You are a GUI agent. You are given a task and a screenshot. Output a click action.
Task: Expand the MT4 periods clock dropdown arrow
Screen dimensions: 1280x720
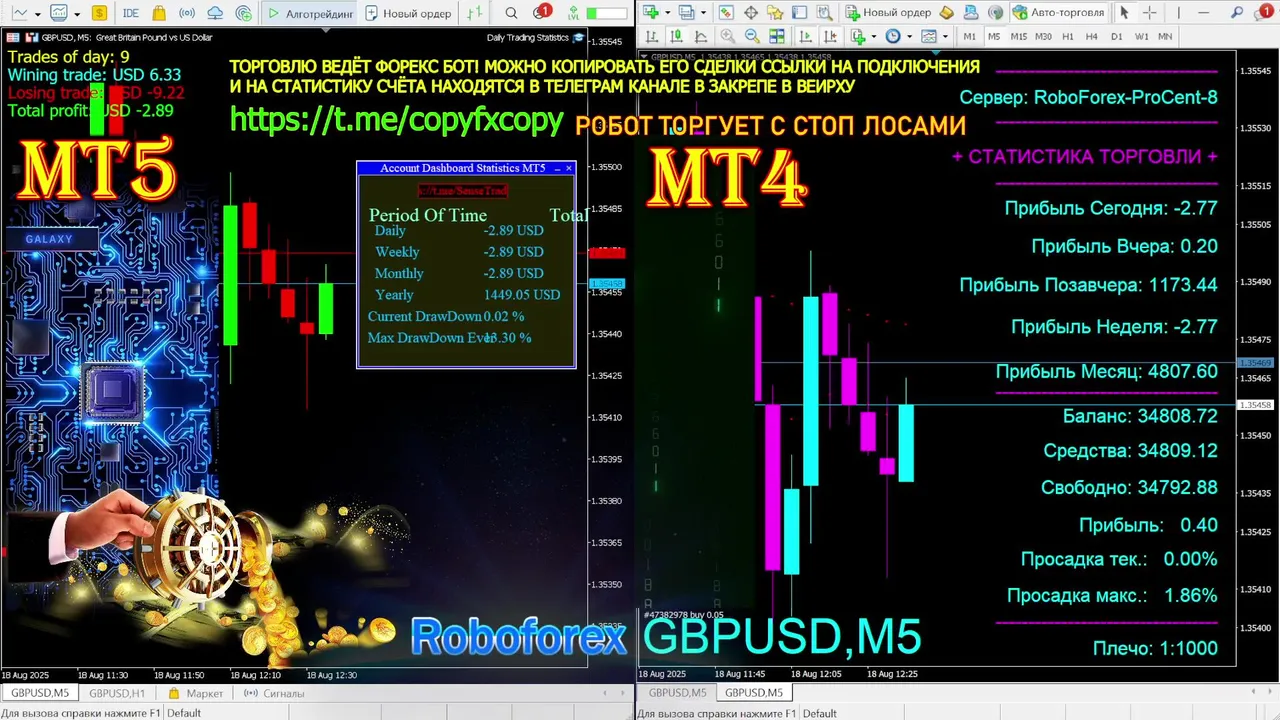[x=909, y=37]
